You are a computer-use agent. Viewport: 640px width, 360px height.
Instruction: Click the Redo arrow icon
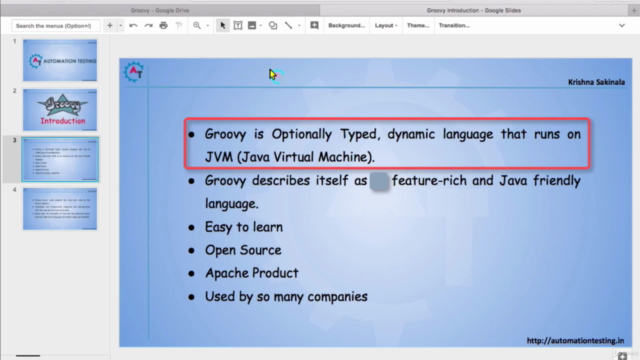(149, 25)
